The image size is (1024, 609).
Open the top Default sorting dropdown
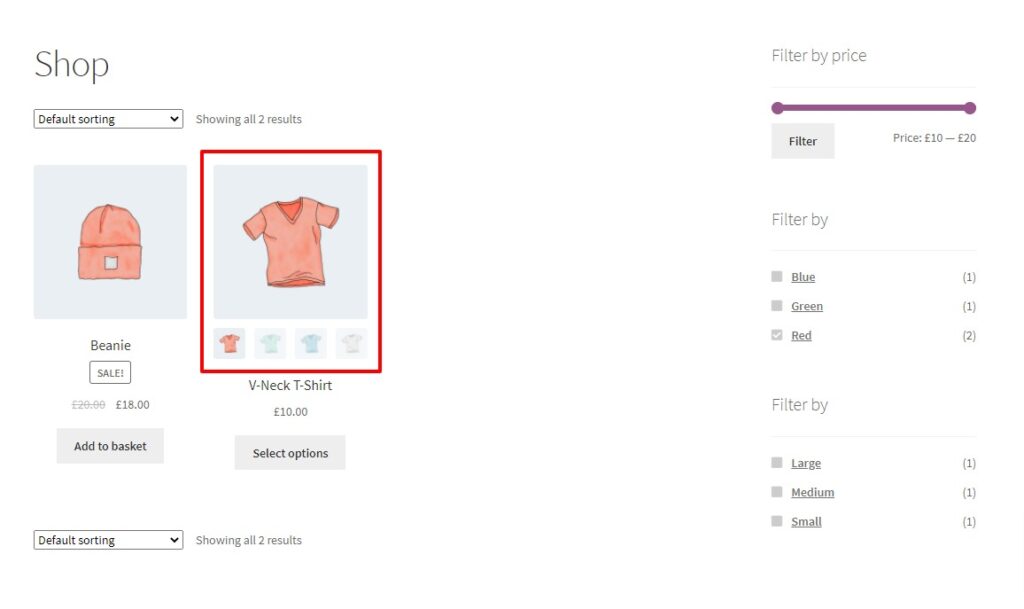point(107,118)
